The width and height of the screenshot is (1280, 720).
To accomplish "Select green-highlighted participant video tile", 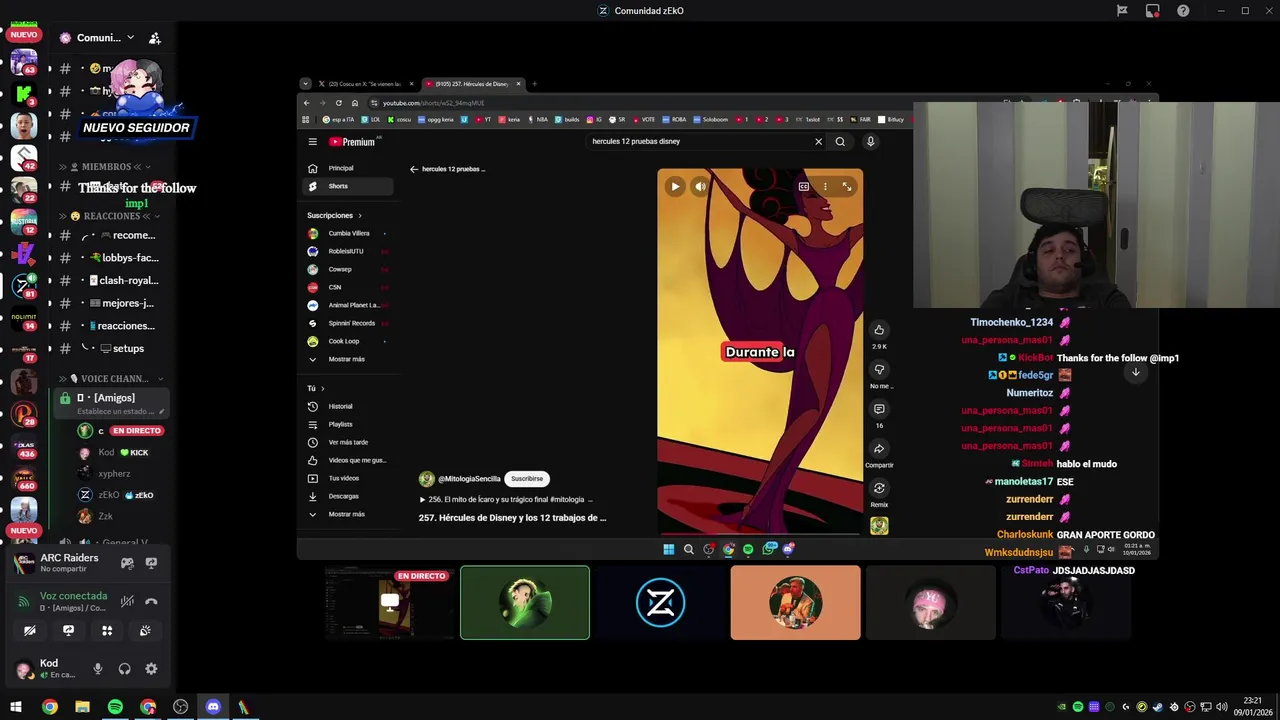I will (x=525, y=603).
